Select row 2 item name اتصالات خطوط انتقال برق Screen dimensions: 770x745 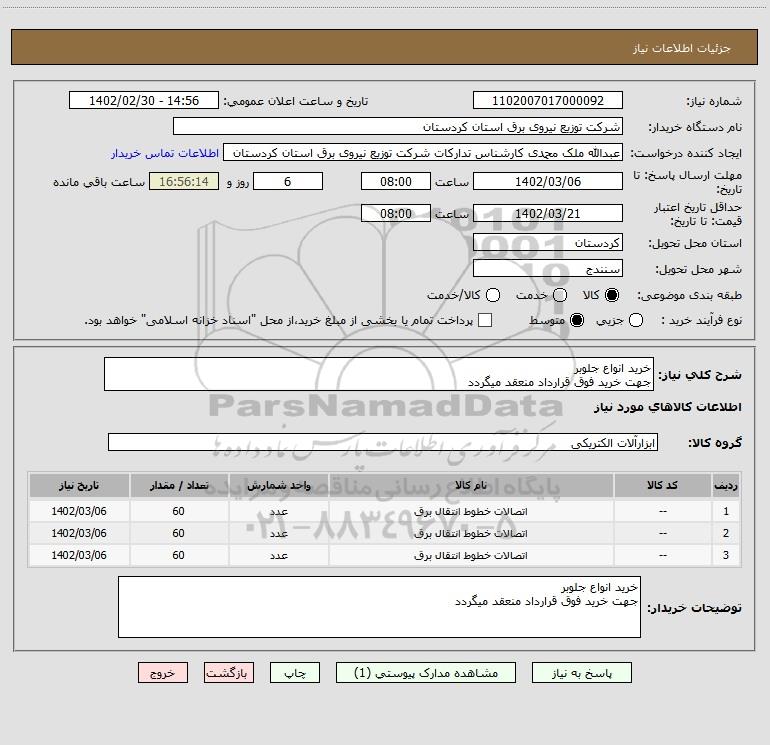pyautogui.click(x=470, y=533)
